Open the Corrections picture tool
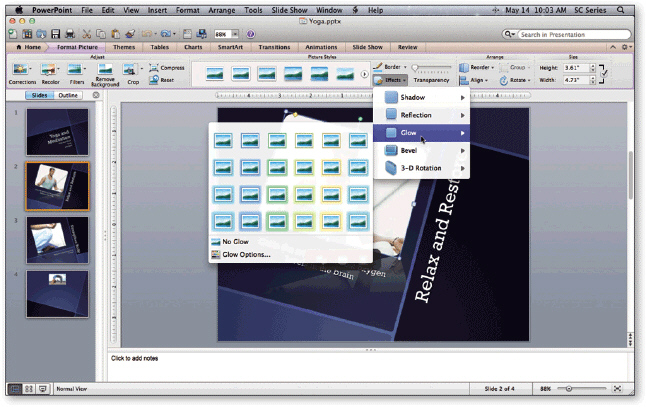The image size is (646, 407). tap(22, 74)
